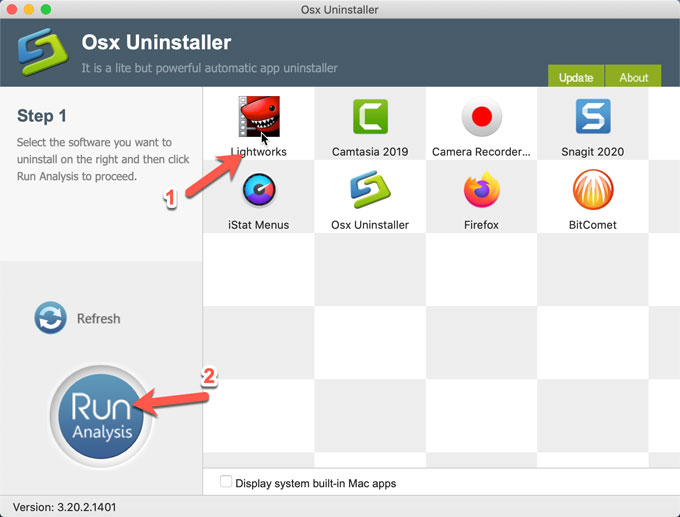Choose the Camera Recorder app icon
The height and width of the screenshot is (517, 680).
481,117
